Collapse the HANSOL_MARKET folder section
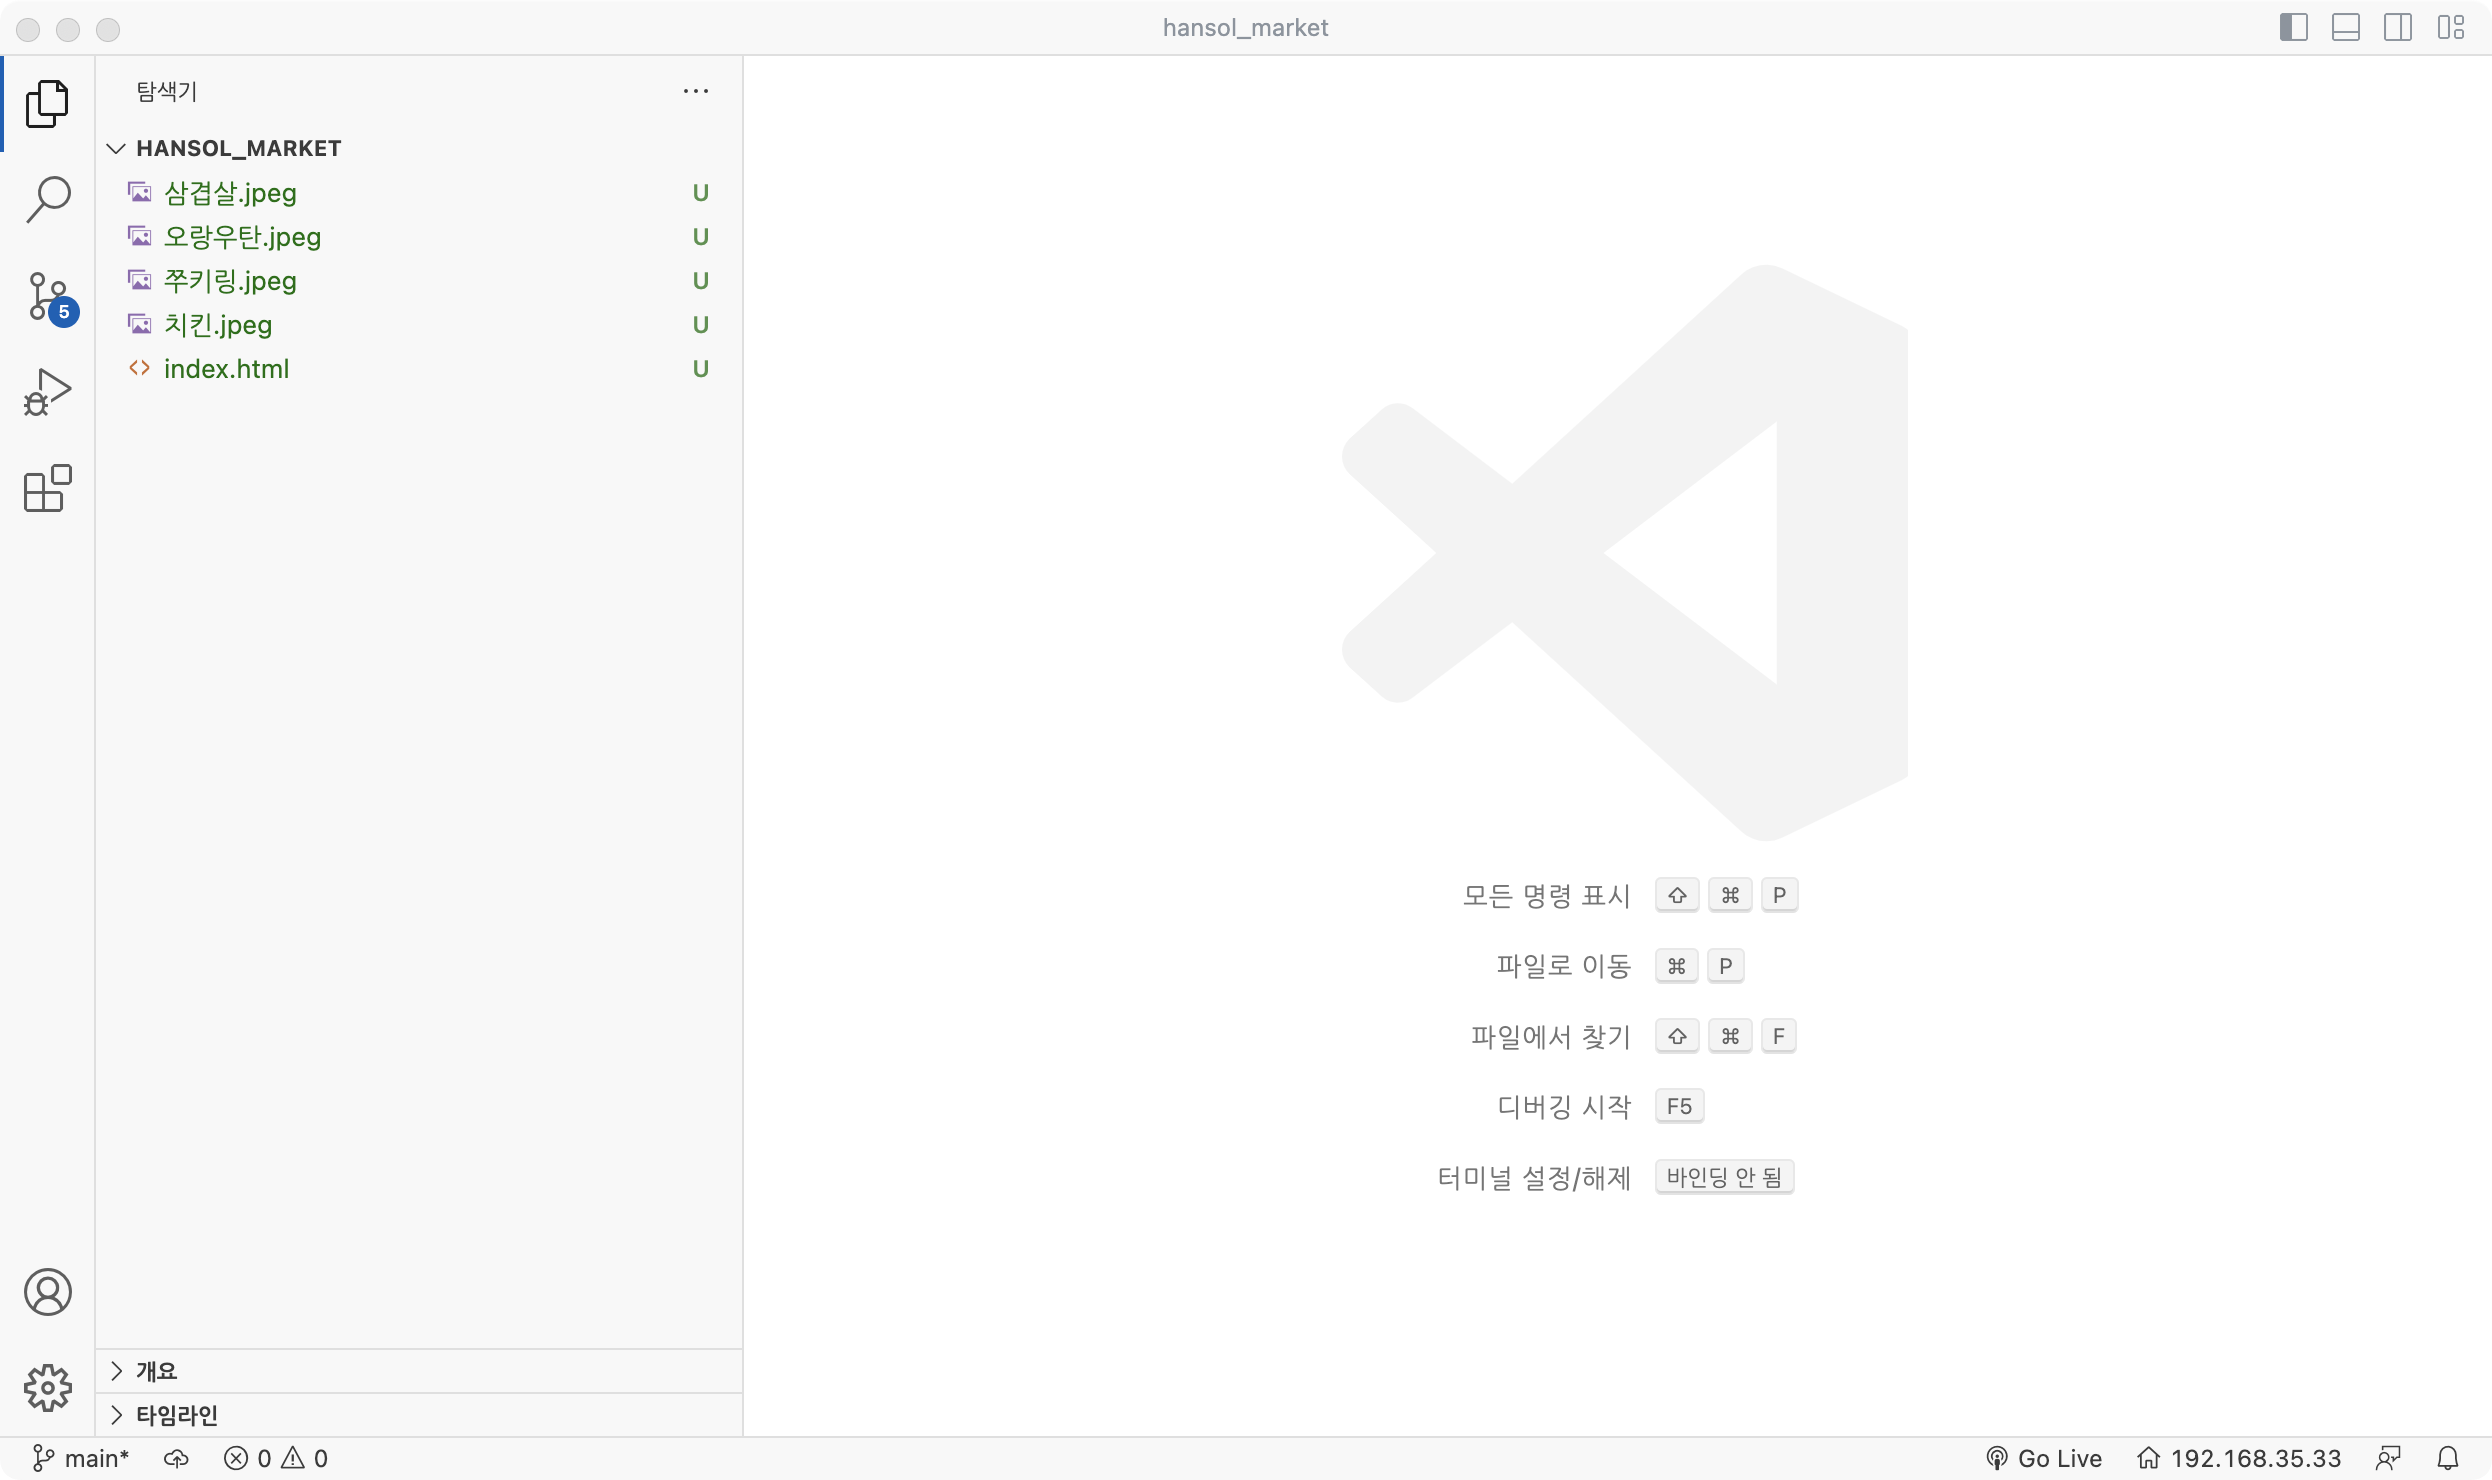 [419, 148]
